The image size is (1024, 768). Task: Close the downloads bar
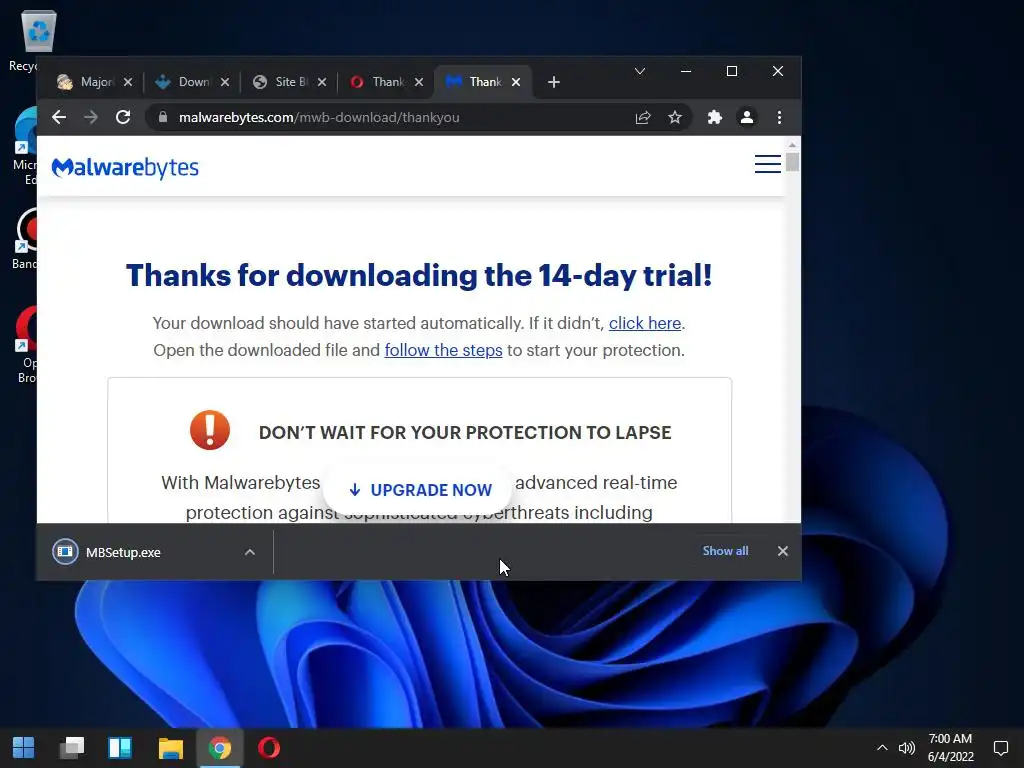782,551
